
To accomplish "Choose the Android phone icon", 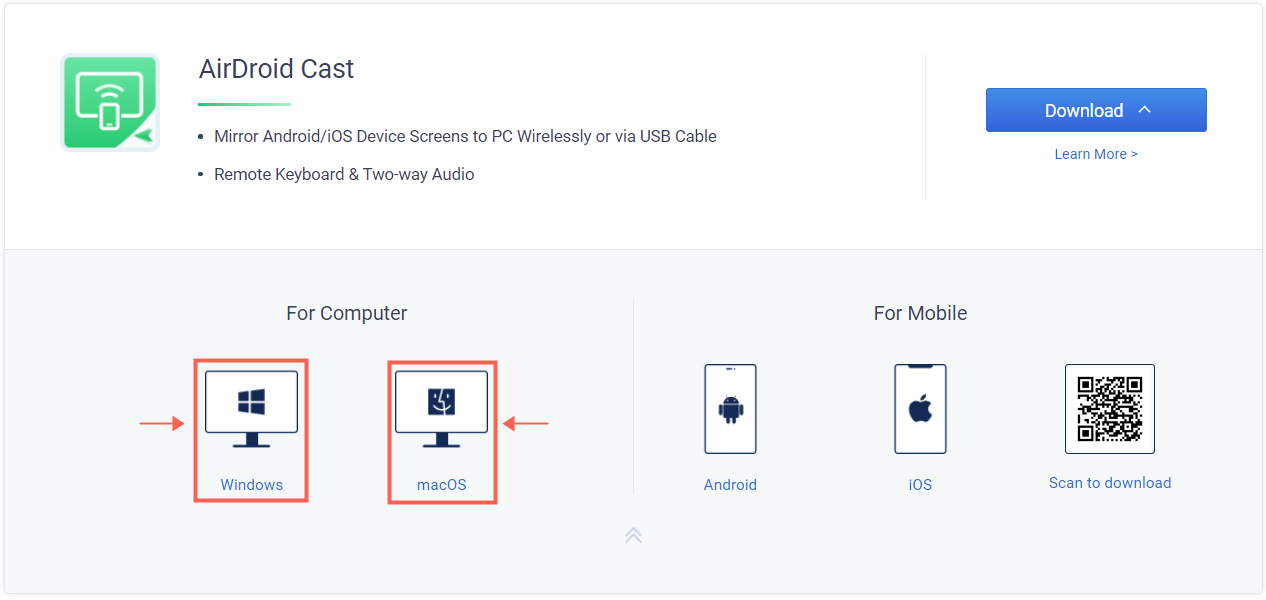I will click(x=730, y=409).
